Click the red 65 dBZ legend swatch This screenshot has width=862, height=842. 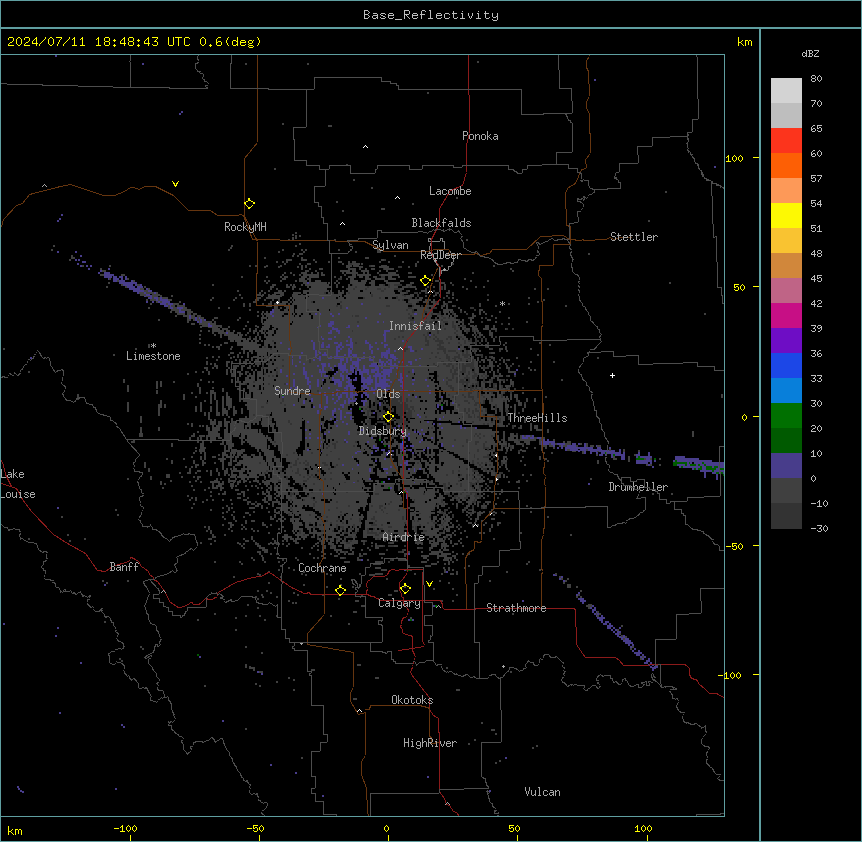coord(786,141)
